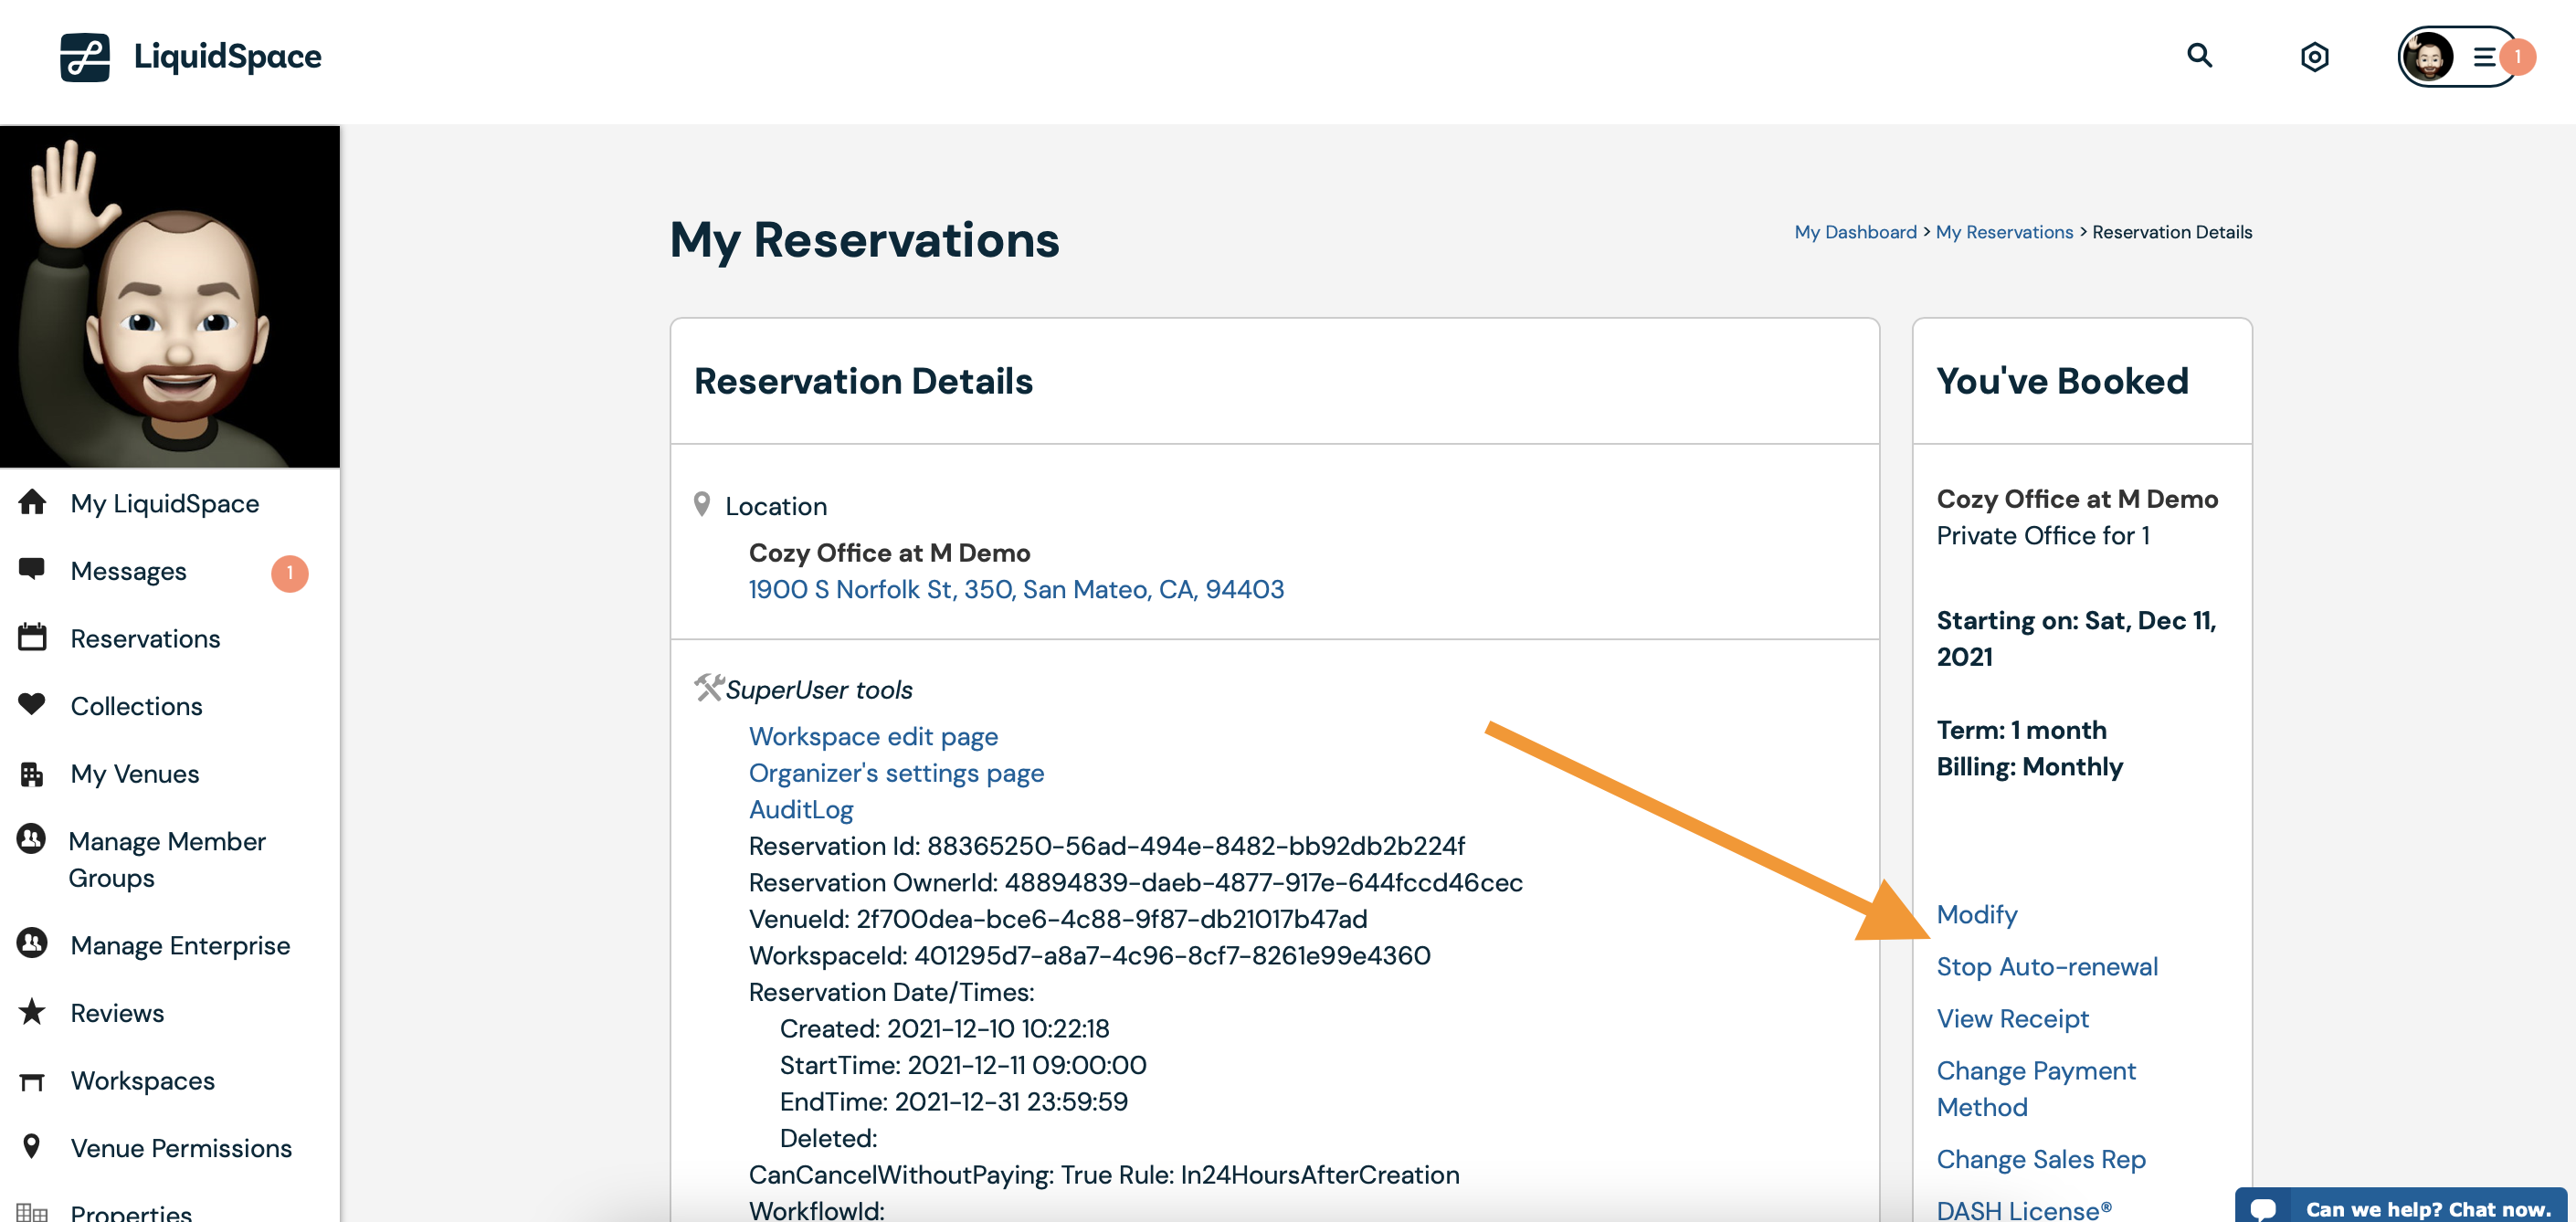Click the hexagon settings icon in header

tap(2314, 57)
